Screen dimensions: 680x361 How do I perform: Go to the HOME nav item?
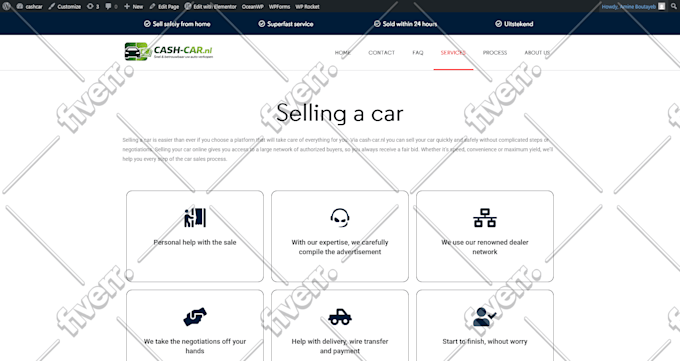(x=343, y=53)
